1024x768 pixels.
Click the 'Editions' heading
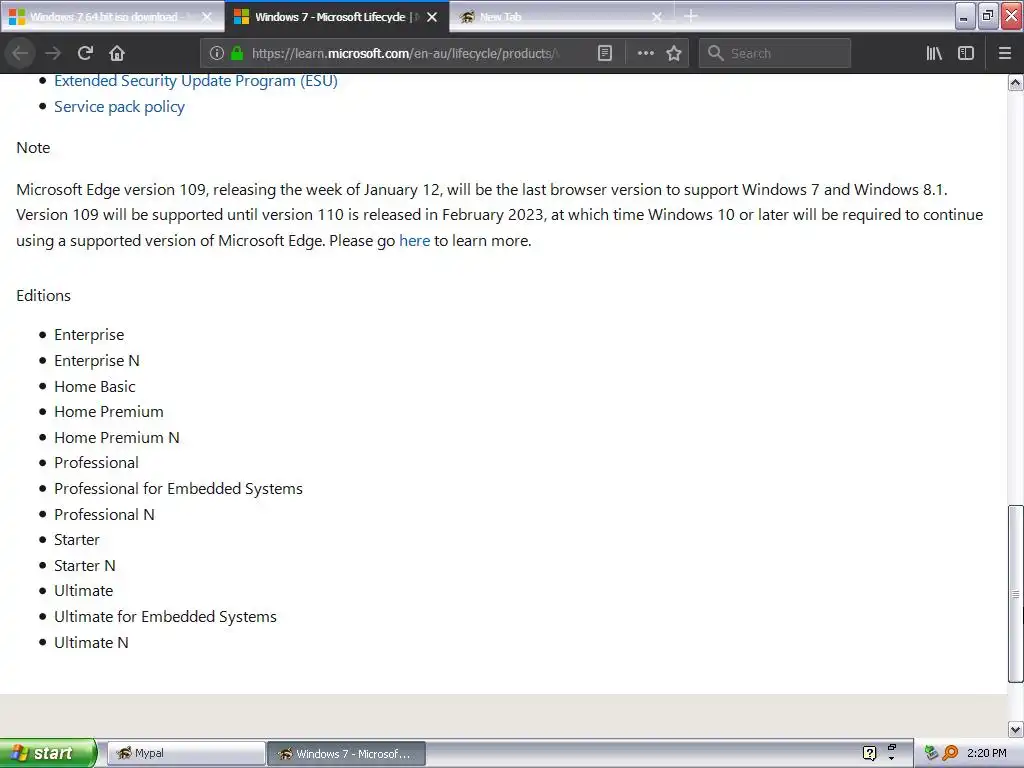coord(43,296)
